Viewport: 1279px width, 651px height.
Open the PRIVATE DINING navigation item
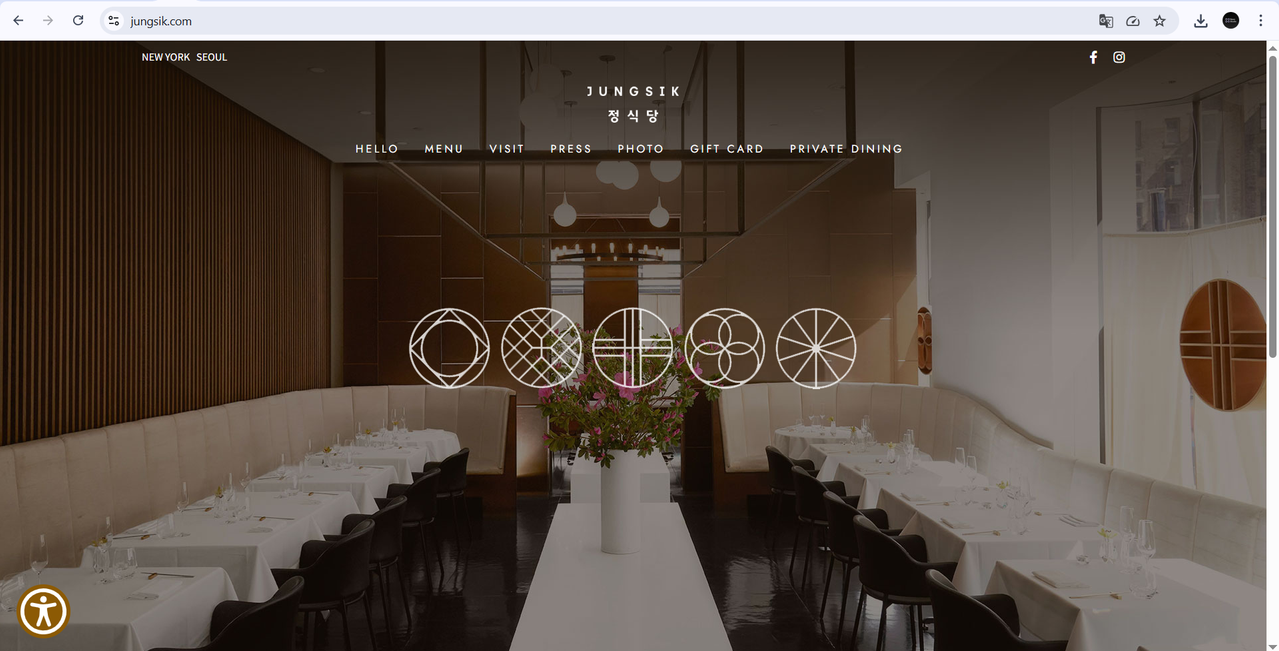[846, 149]
